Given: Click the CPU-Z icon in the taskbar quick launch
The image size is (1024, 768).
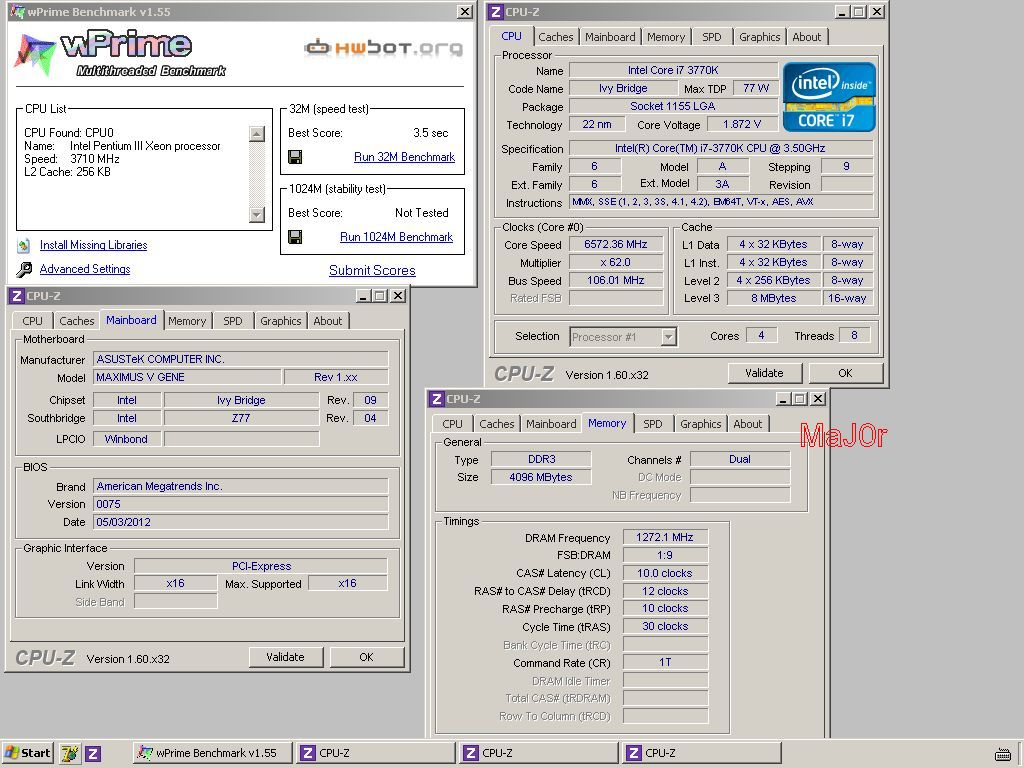Looking at the screenshot, I should click(x=93, y=754).
